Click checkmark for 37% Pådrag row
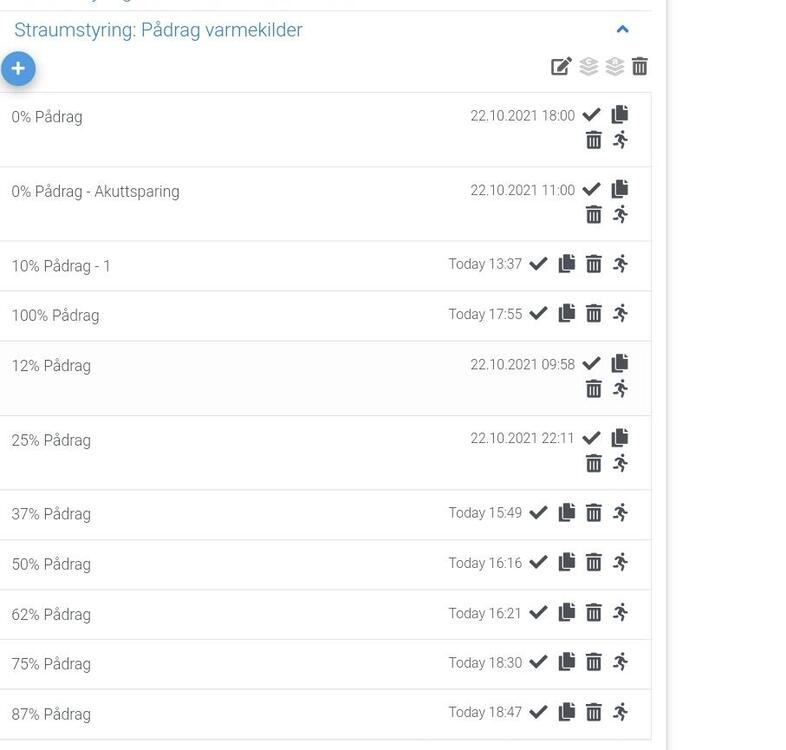This screenshot has width=786, height=750. pos(538,513)
